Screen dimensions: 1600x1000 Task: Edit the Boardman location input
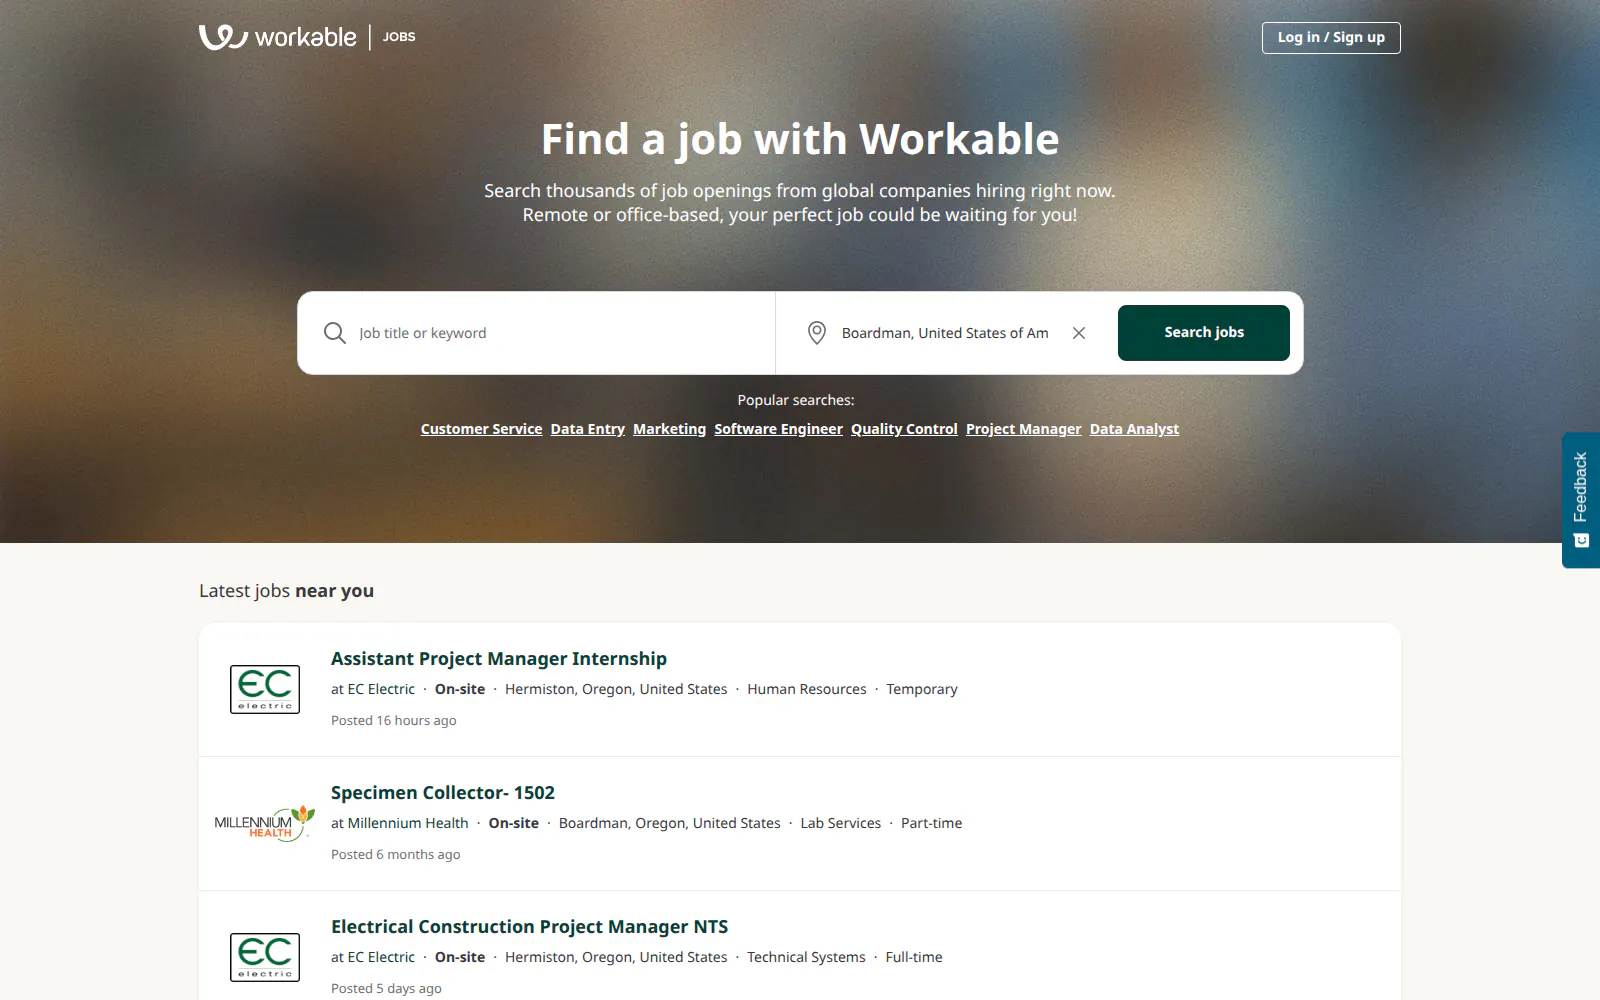tap(946, 333)
